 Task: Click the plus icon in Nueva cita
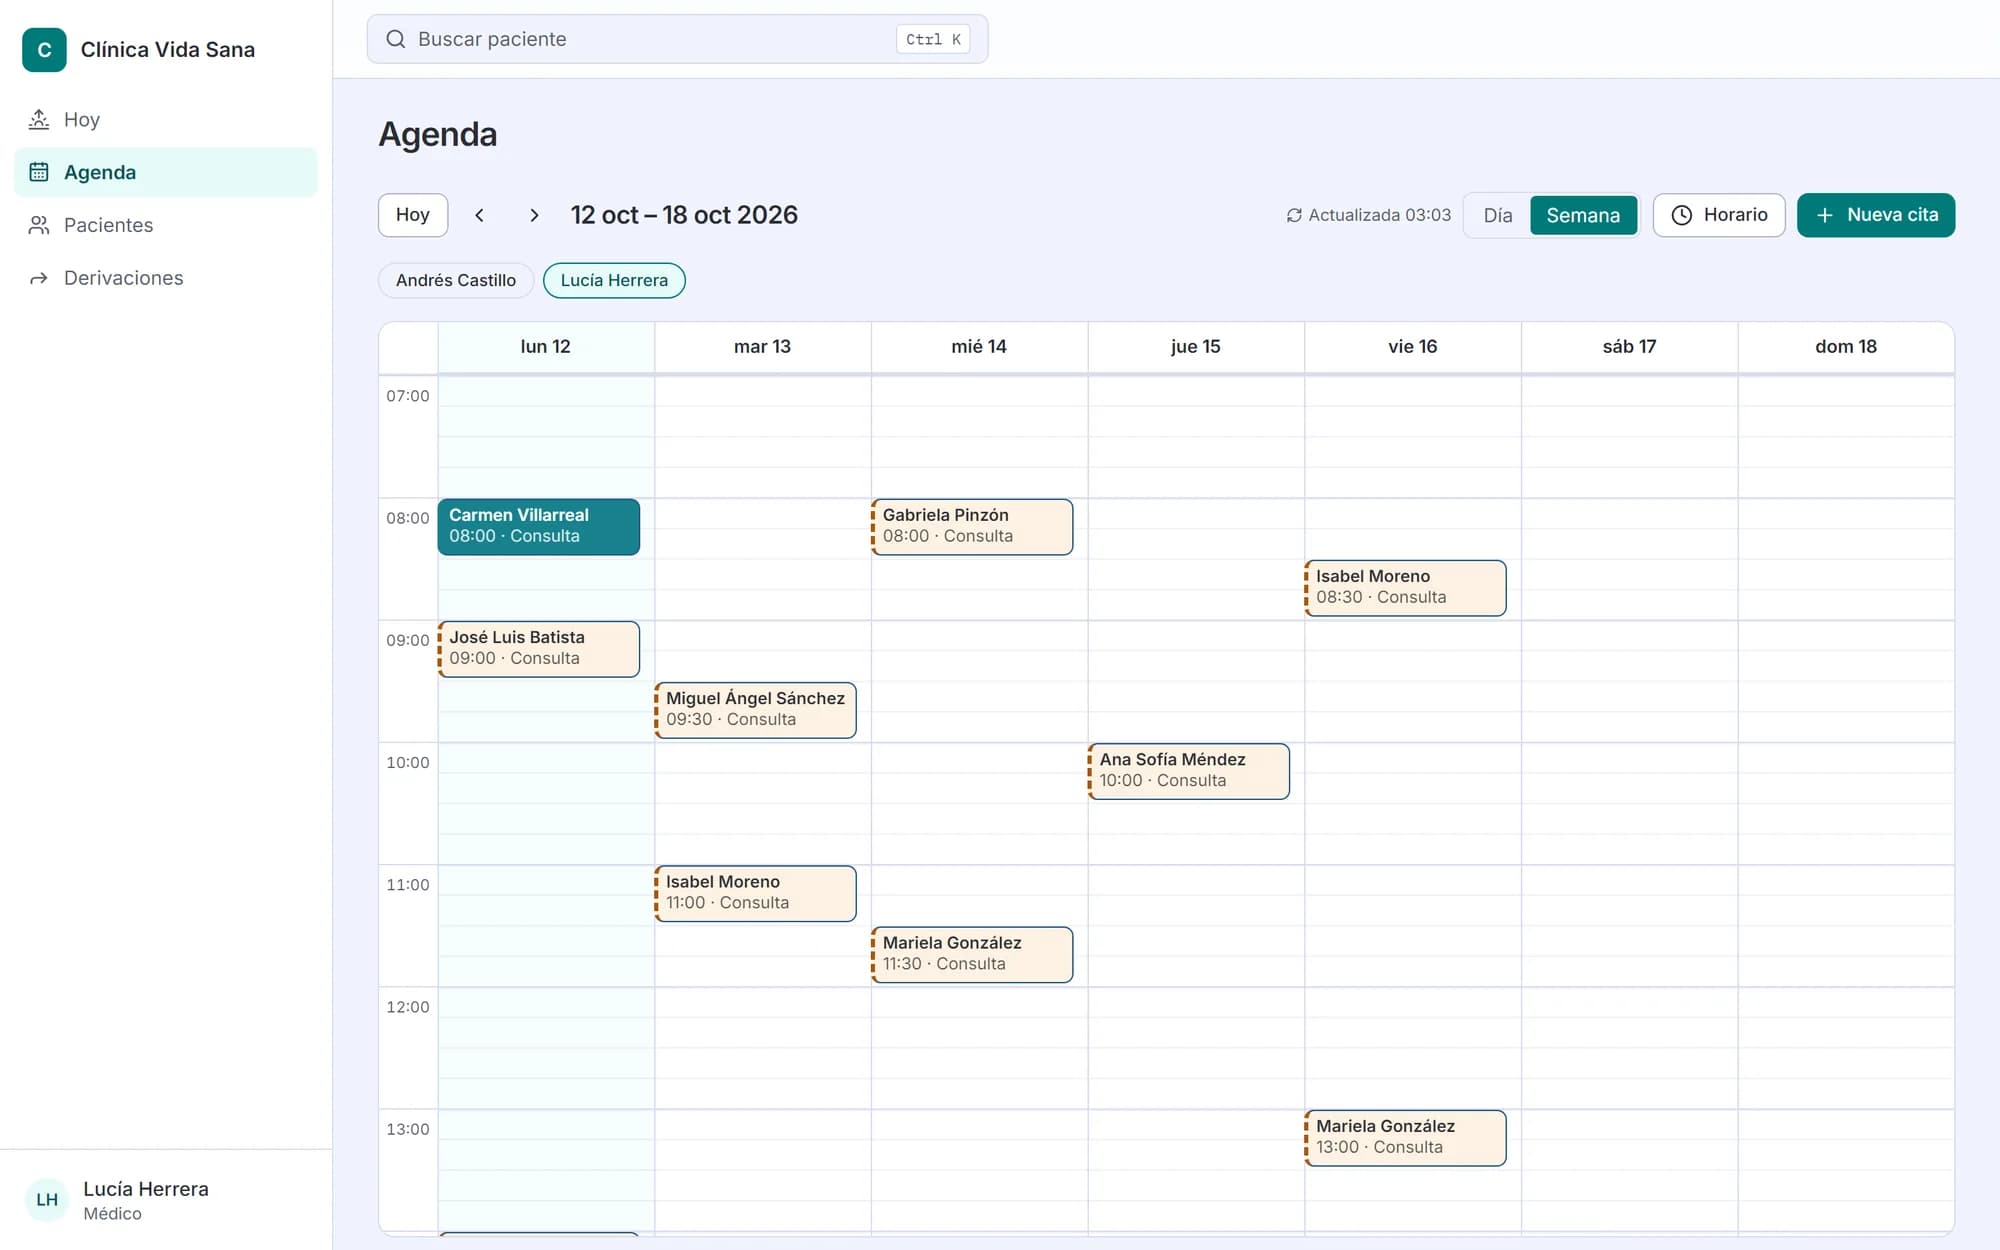1824,215
